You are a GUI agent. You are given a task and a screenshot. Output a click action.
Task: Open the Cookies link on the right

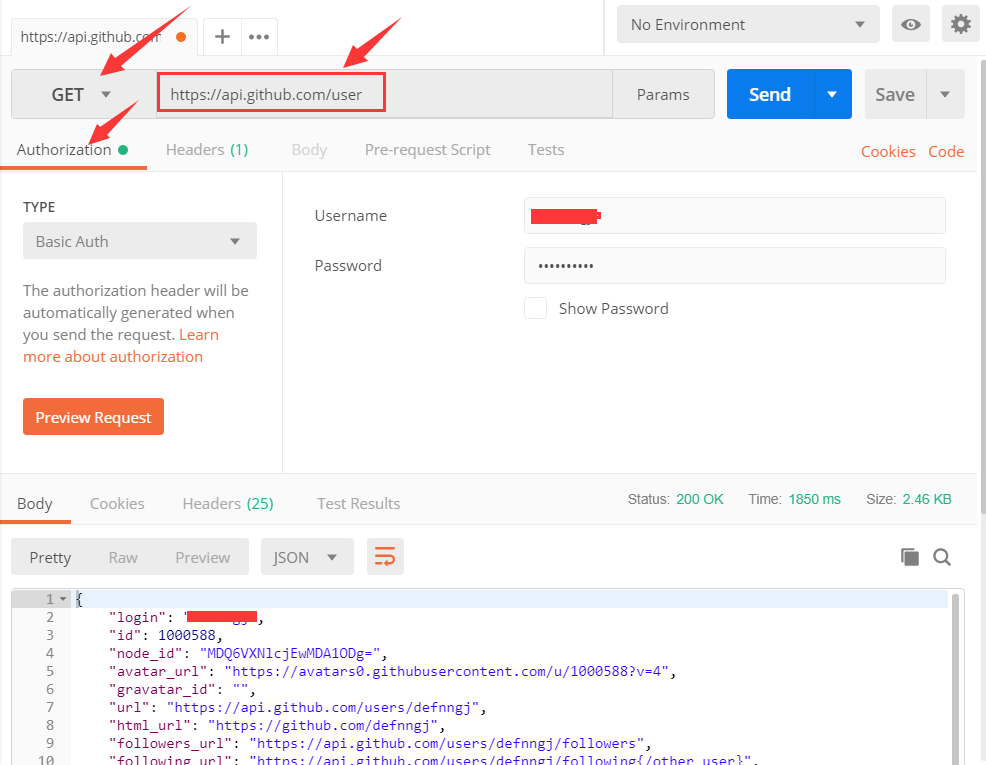[888, 151]
